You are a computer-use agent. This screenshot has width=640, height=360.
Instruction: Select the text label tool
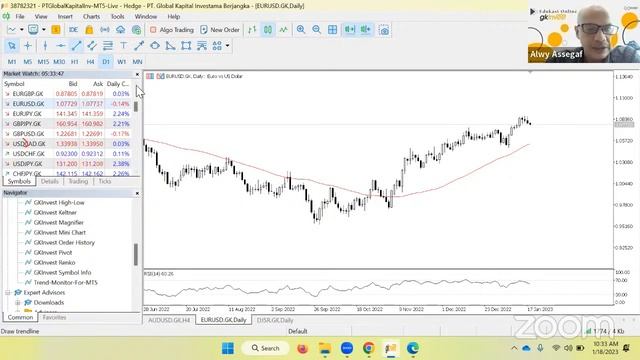[x=123, y=46]
